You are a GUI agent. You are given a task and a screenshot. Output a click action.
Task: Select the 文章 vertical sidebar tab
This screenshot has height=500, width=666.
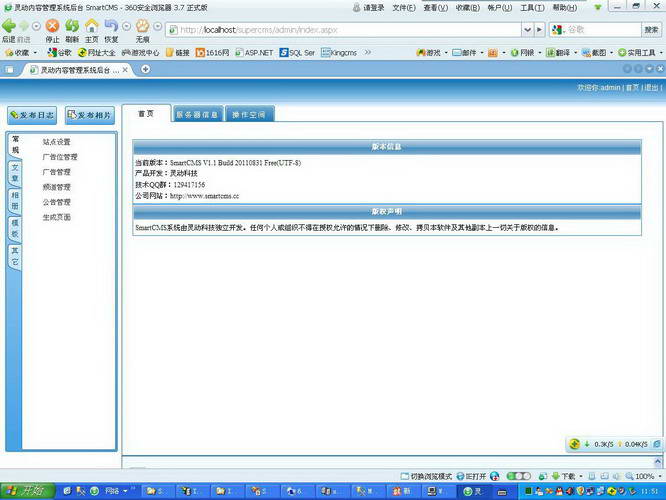click(15, 172)
